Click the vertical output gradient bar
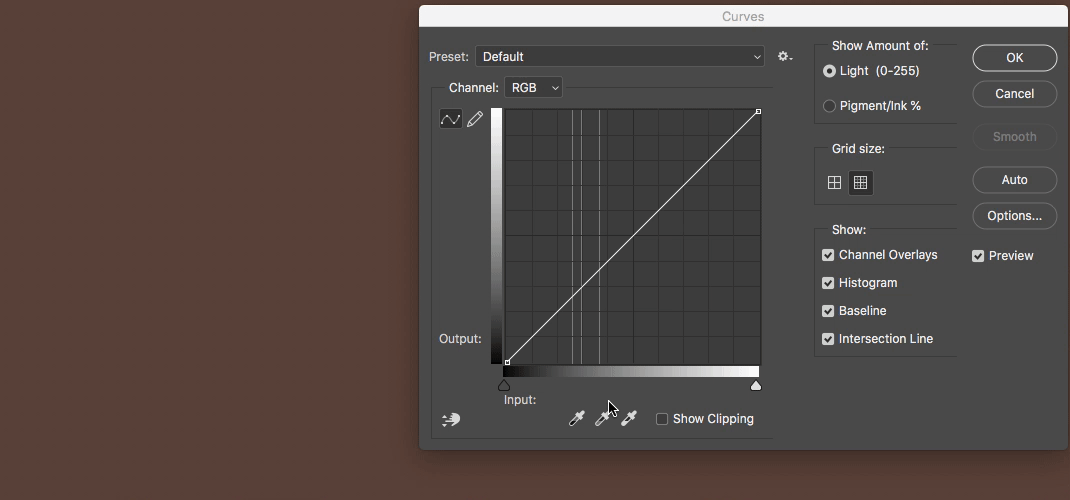Screen dimensions: 1070x500 coord(497,236)
